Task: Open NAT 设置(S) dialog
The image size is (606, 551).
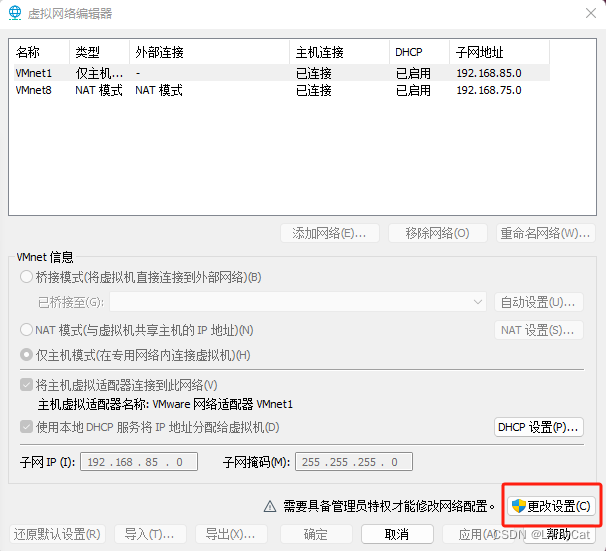Action: [x=538, y=330]
